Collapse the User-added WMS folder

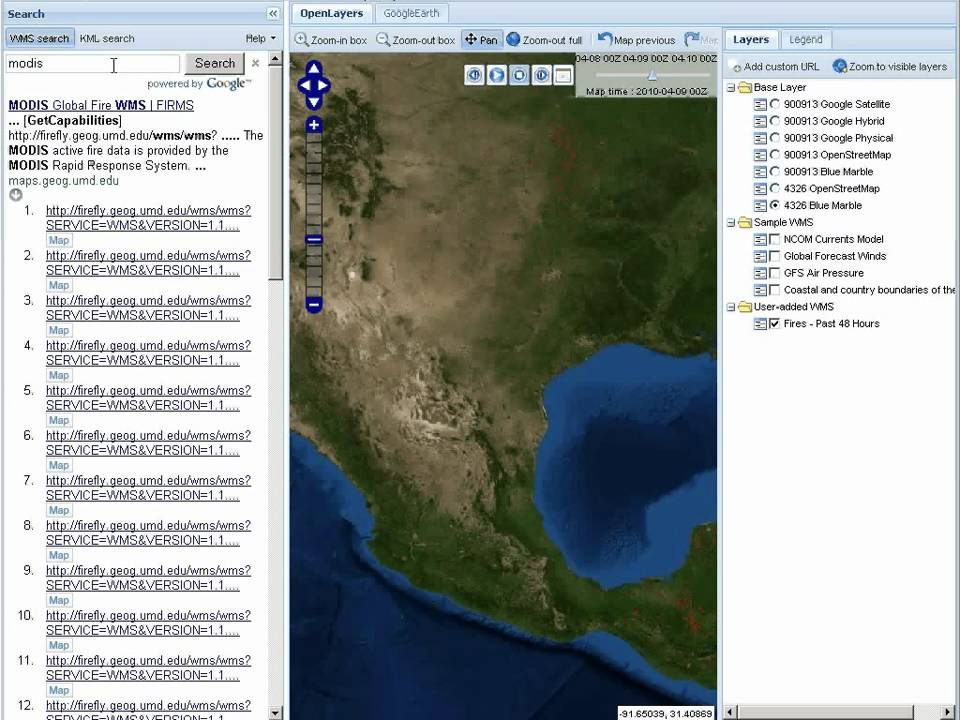click(x=731, y=307)
